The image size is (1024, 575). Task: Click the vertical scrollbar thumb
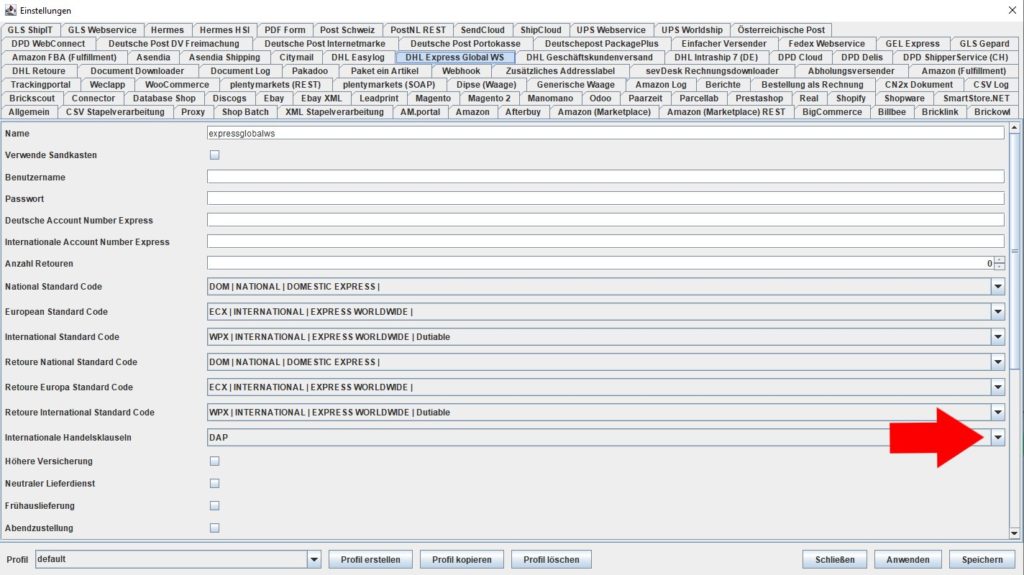click(x=1014, y=252)
